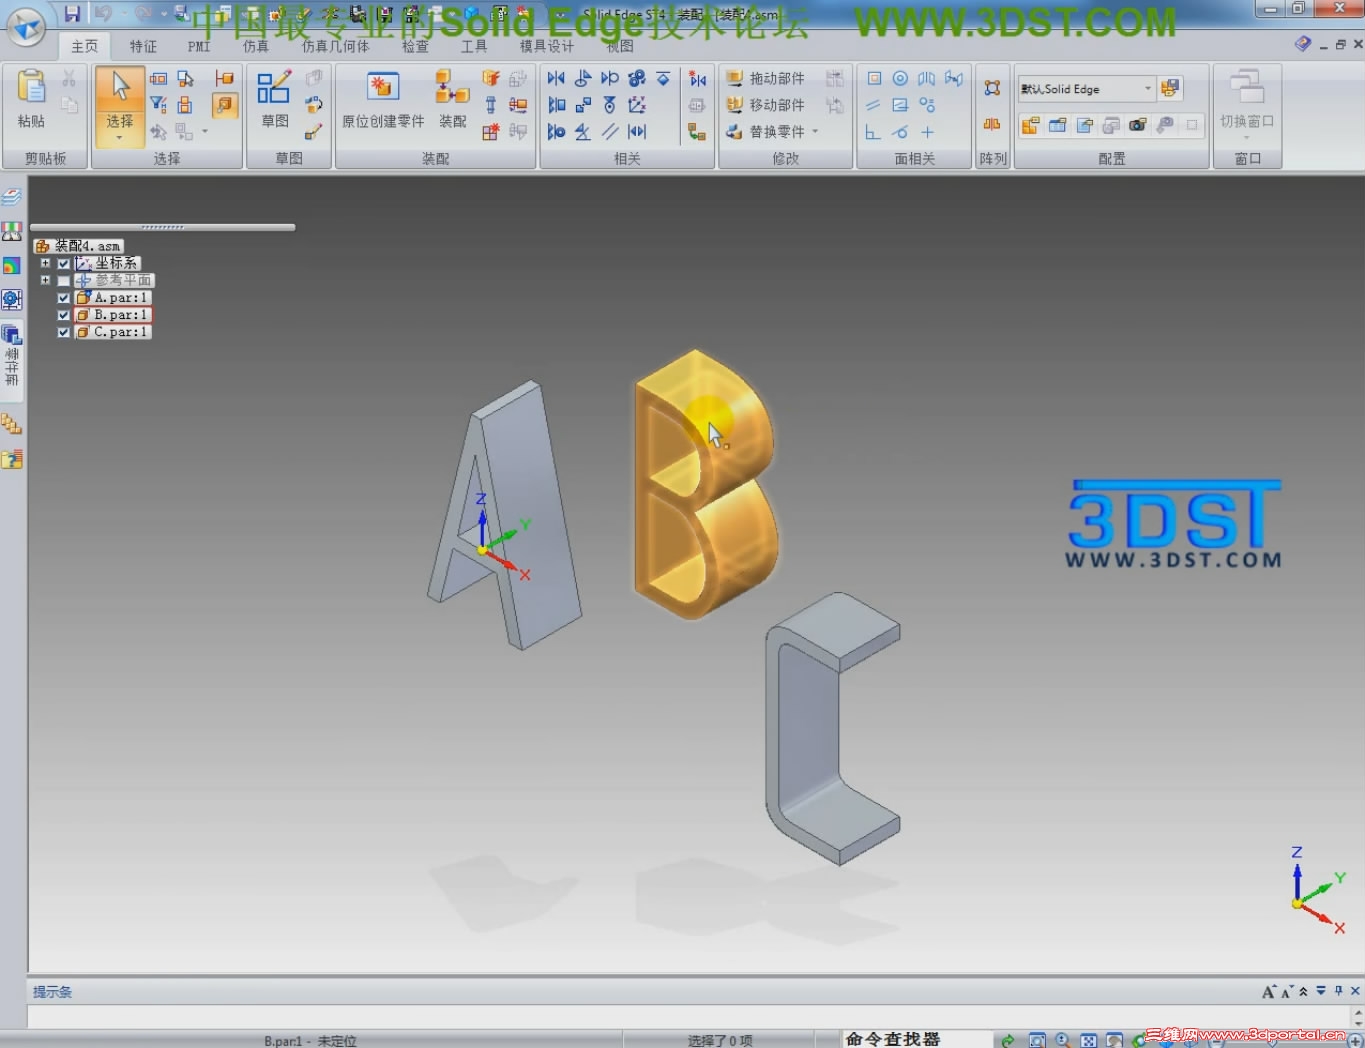The image size is (1365, 1048).
Task: Open the 工具 ribbon tab
Action: click(473, 45)
